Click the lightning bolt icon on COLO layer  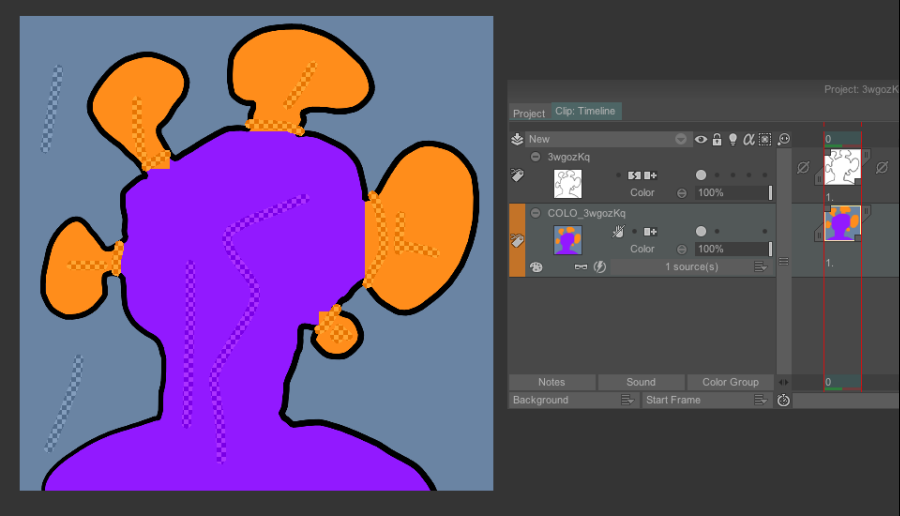(x=600, y=267)
